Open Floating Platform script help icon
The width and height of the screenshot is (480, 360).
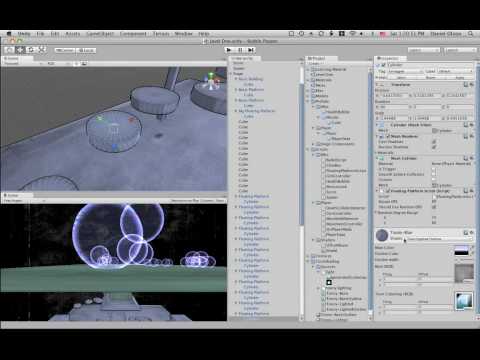(466, 191)
